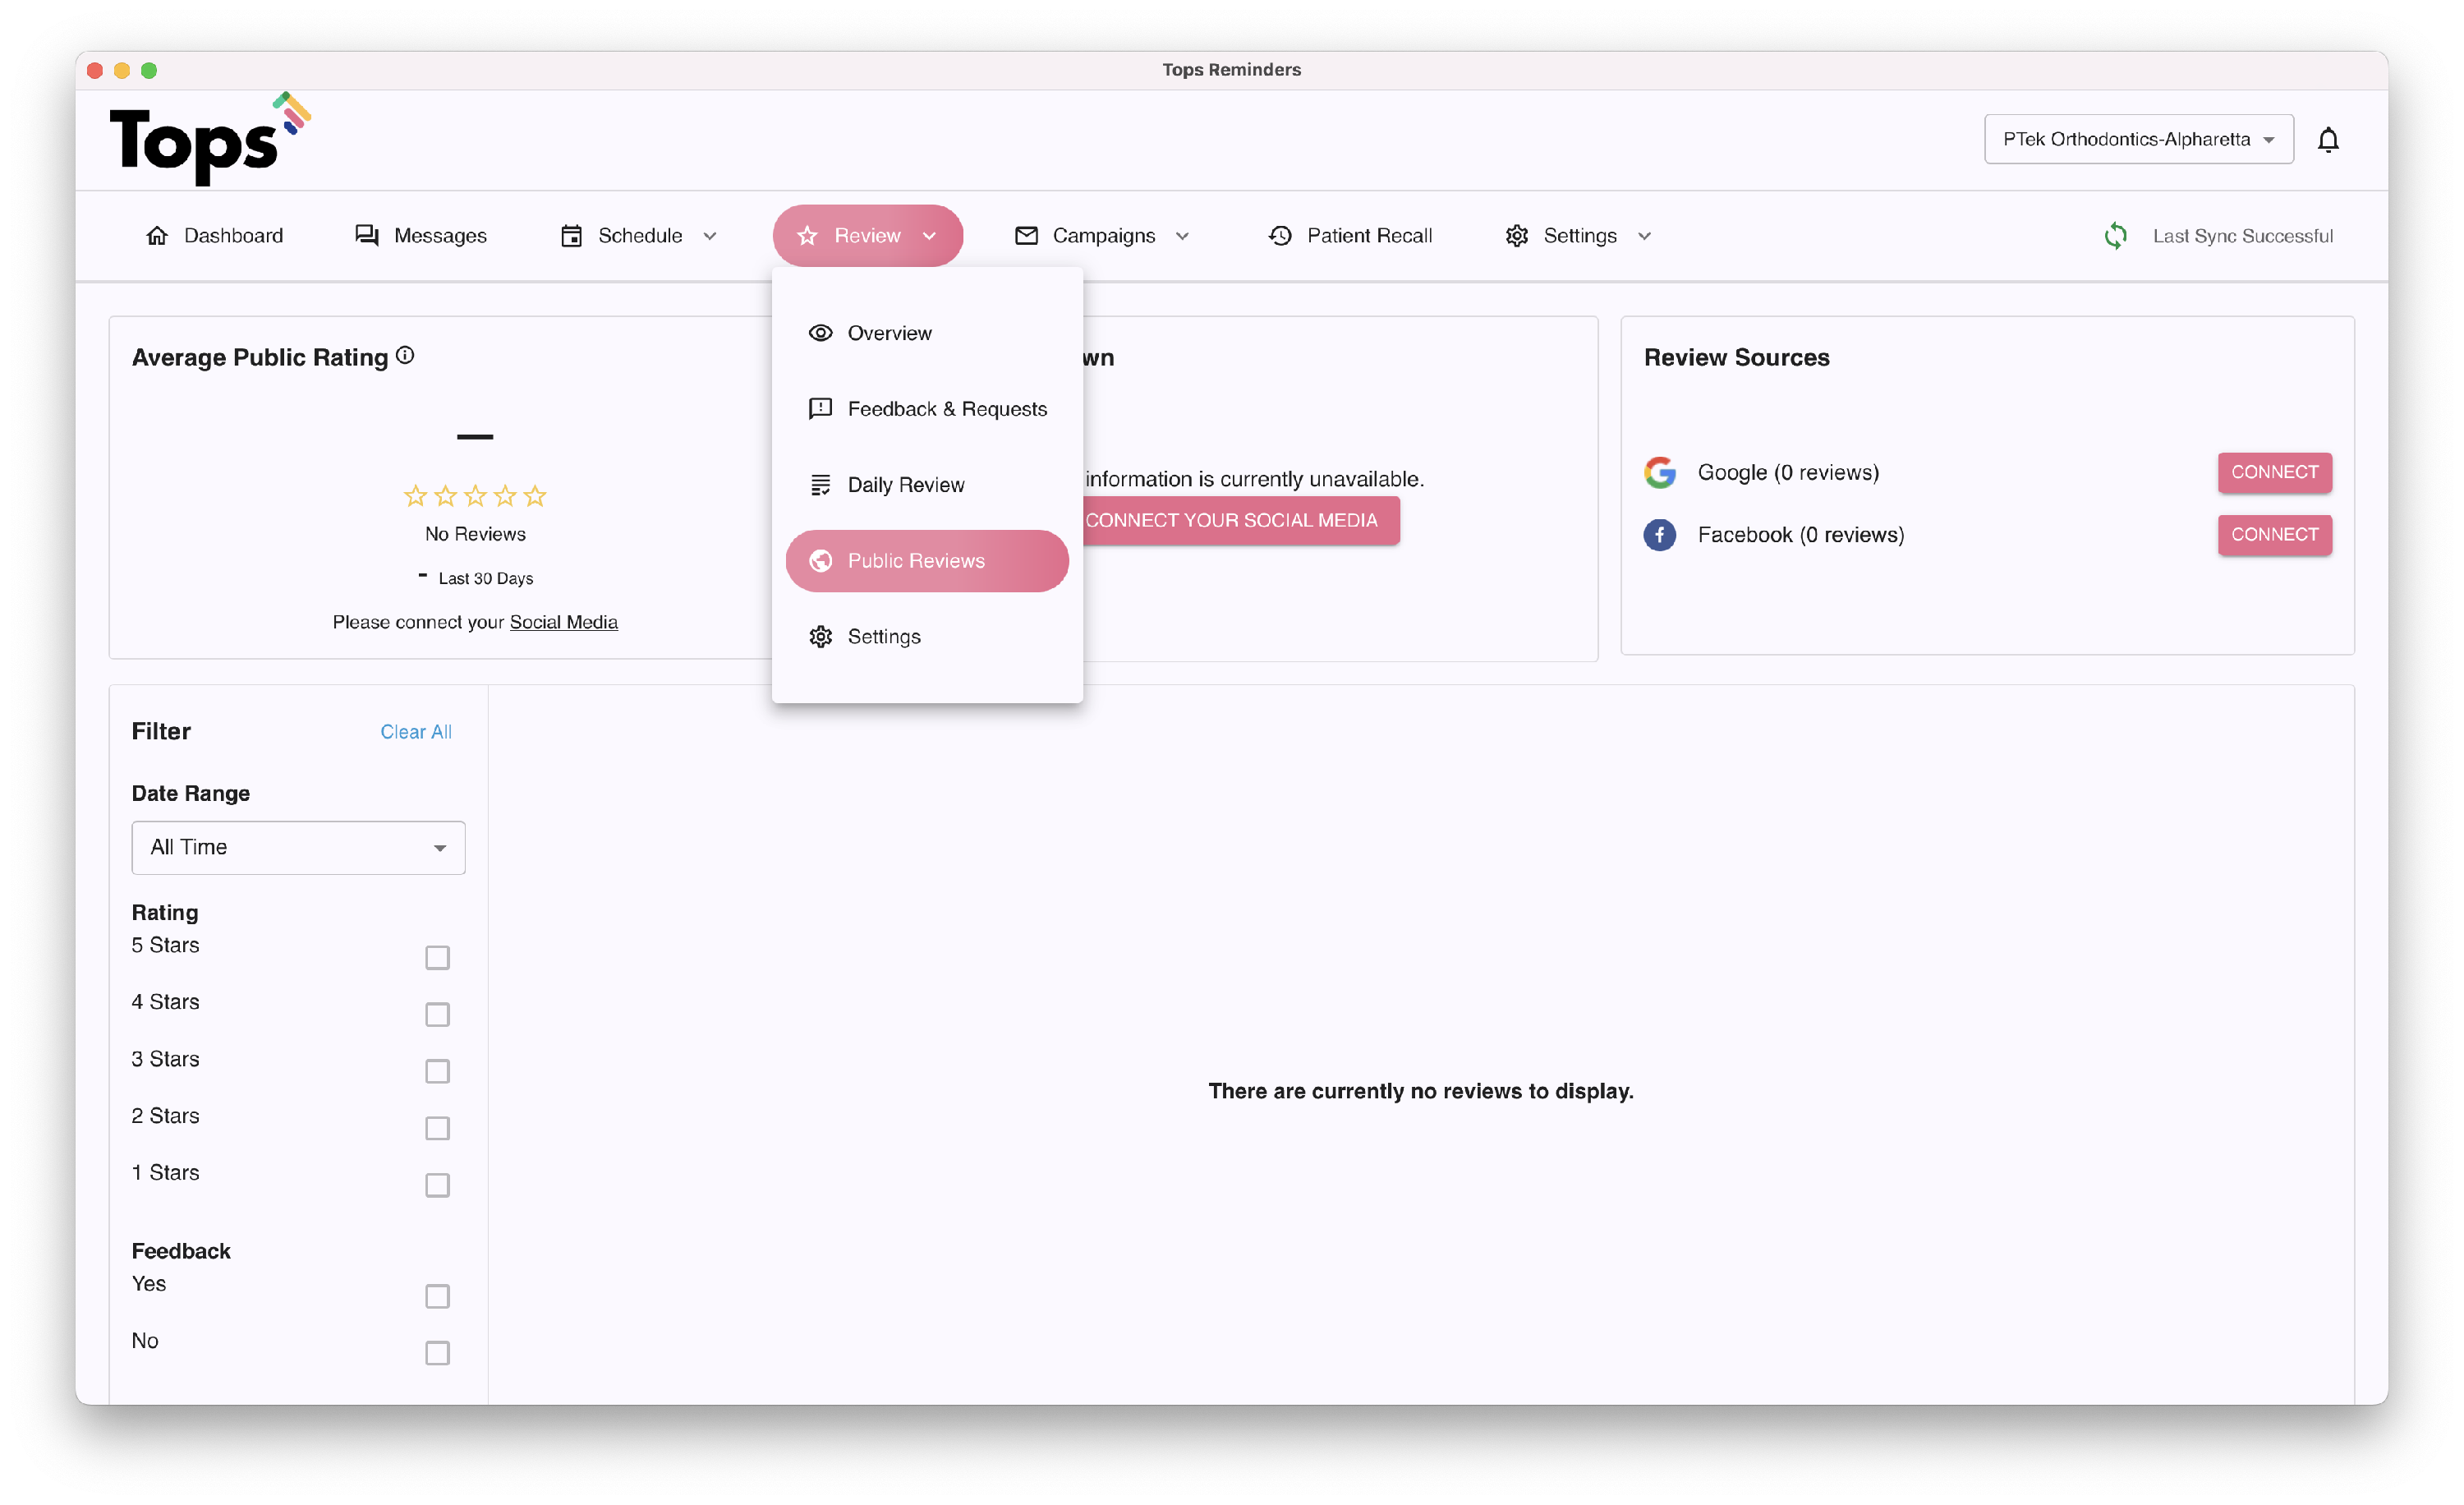Expand the All Time date range dropdown
This screenshot has height=1505, width=2464.
(x=298, y=847)
